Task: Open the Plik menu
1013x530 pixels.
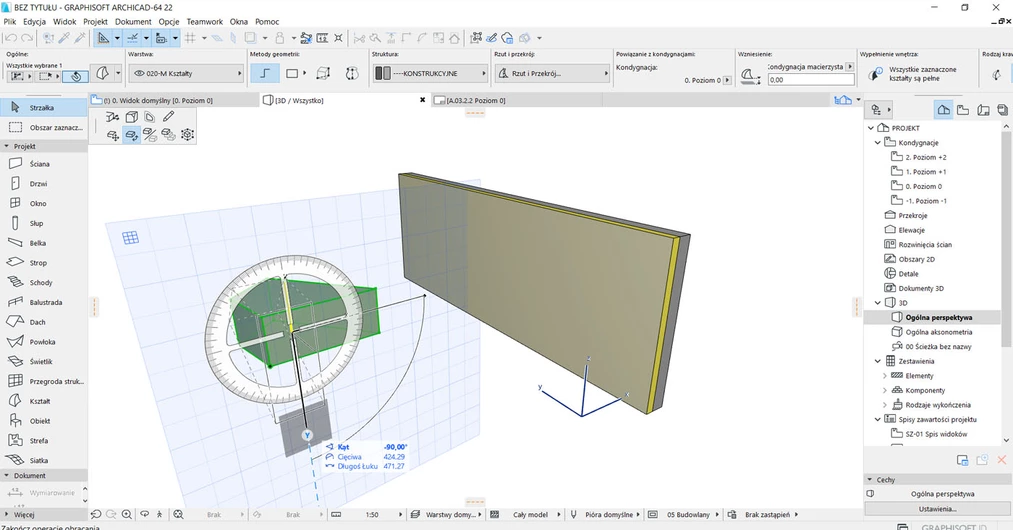Action: click(10, 21)
